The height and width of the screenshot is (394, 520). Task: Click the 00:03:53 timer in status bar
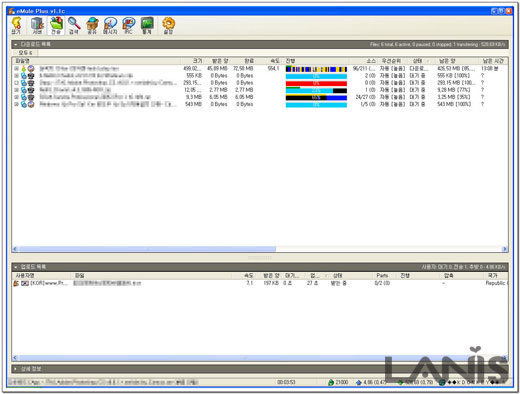(x=286, y=382)
